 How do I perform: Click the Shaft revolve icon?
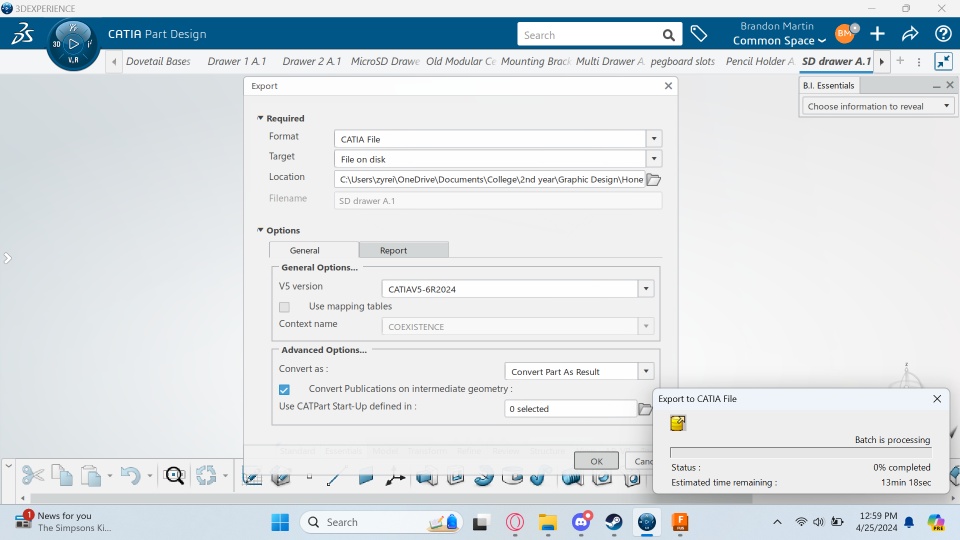coord(512,476)
